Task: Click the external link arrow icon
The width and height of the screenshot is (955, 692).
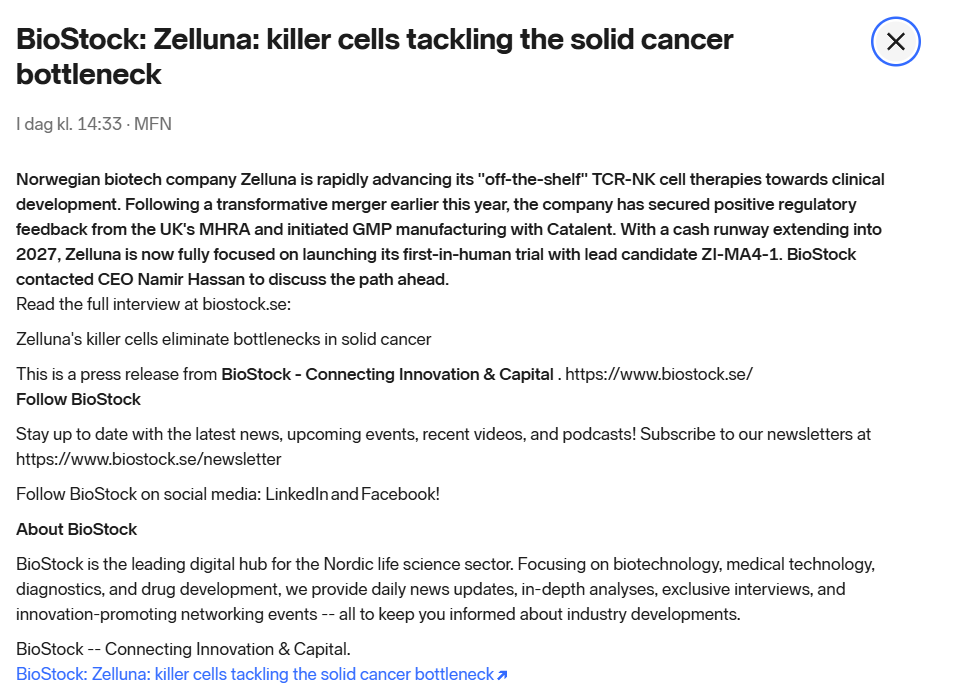Action: tap(502, 675)
